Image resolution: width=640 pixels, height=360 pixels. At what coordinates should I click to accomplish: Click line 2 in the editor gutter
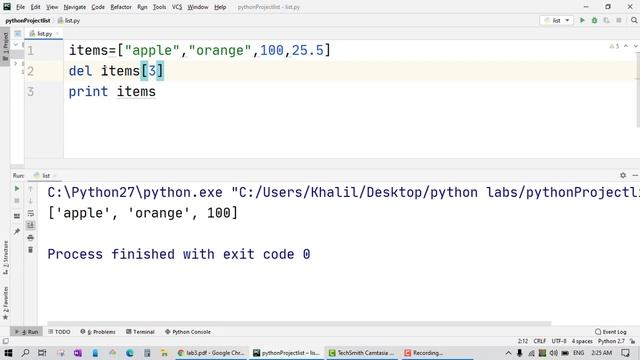point(31,71)
